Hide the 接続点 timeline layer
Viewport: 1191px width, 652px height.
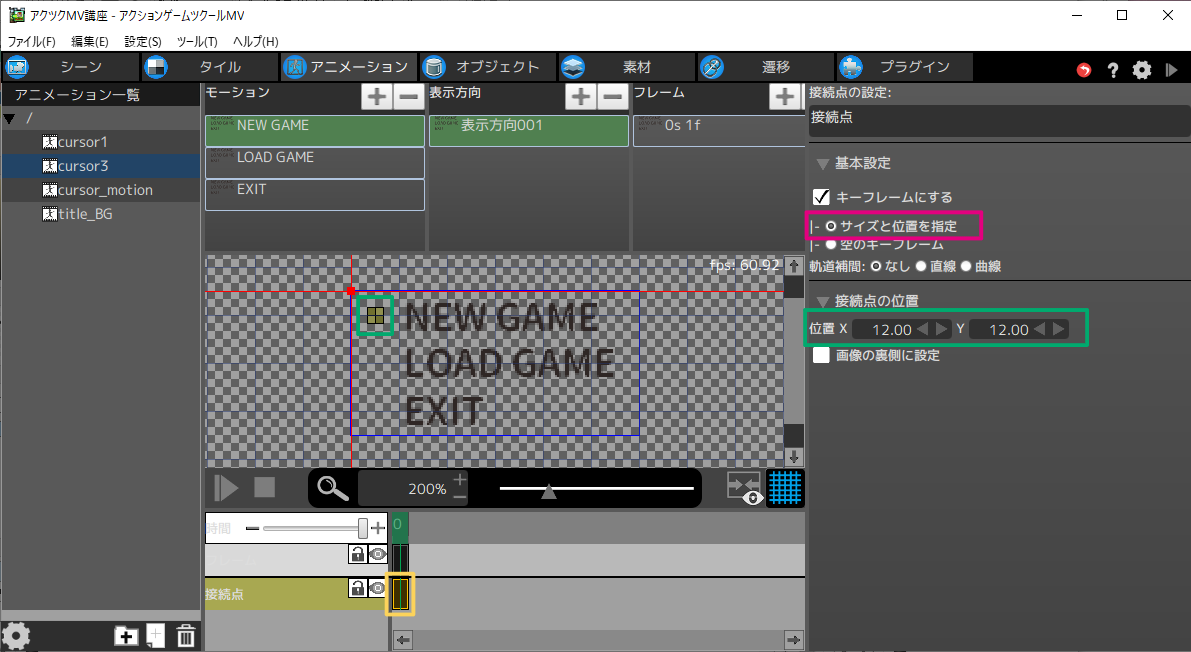[377, 588]
